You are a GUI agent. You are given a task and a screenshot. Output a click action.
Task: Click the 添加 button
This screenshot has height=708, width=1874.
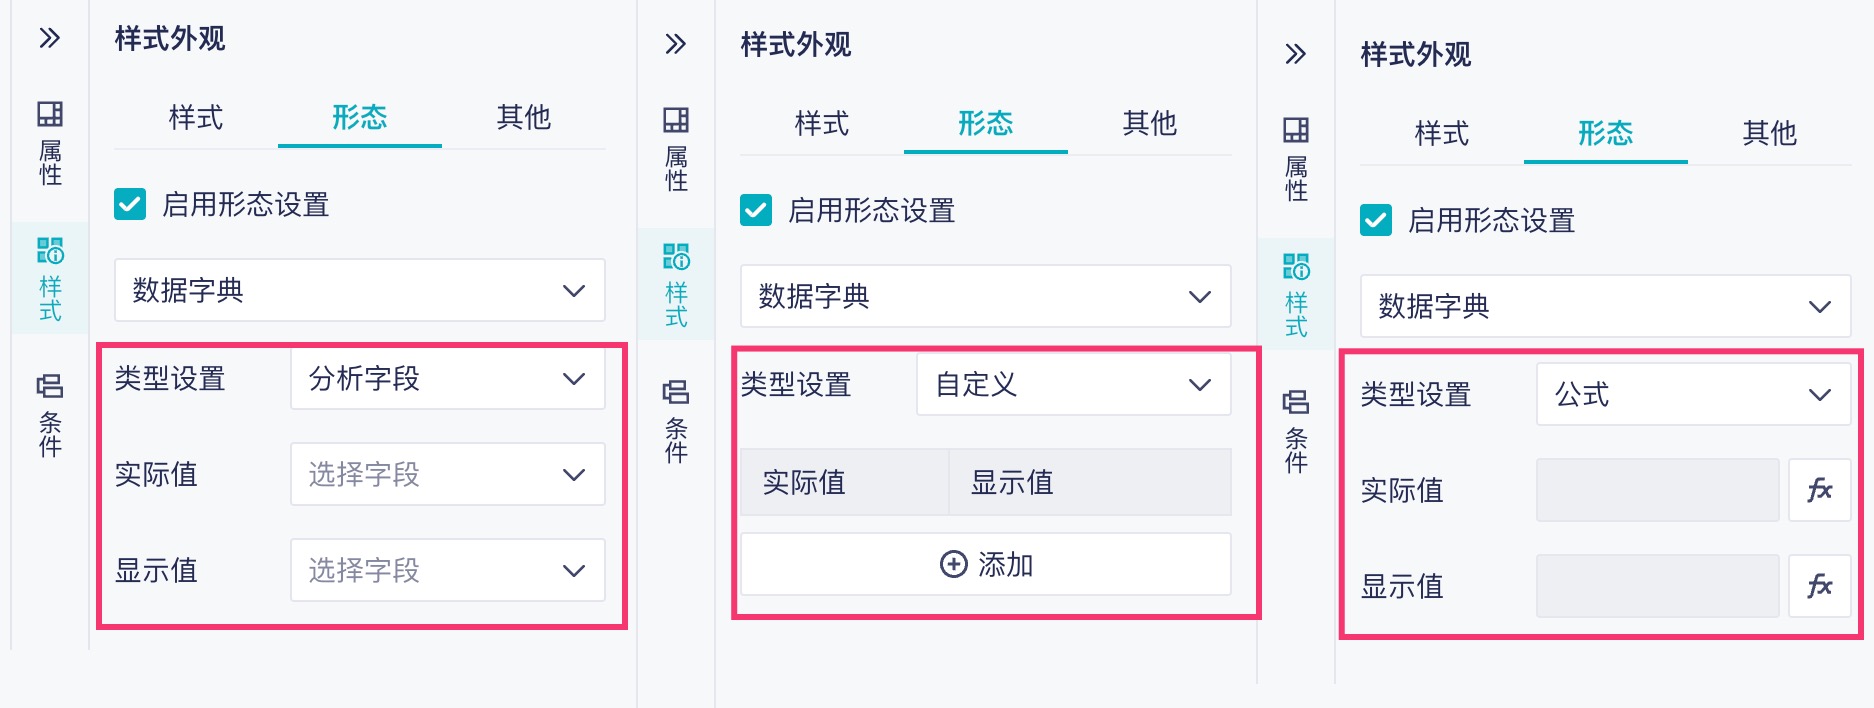click(x=986, y=565)
